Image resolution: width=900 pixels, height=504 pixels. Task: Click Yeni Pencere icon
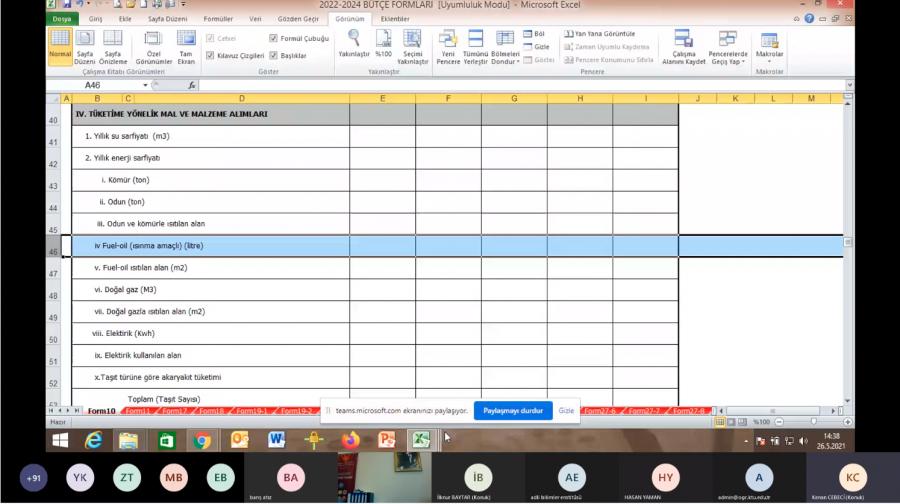point(448,46)
